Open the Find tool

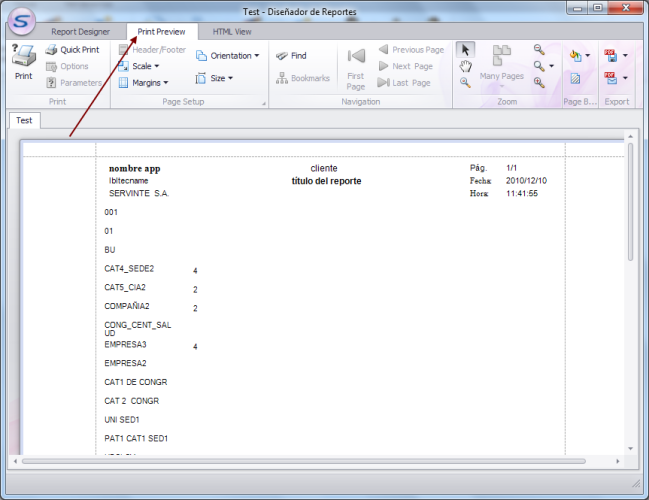click(x=291, y=56)
